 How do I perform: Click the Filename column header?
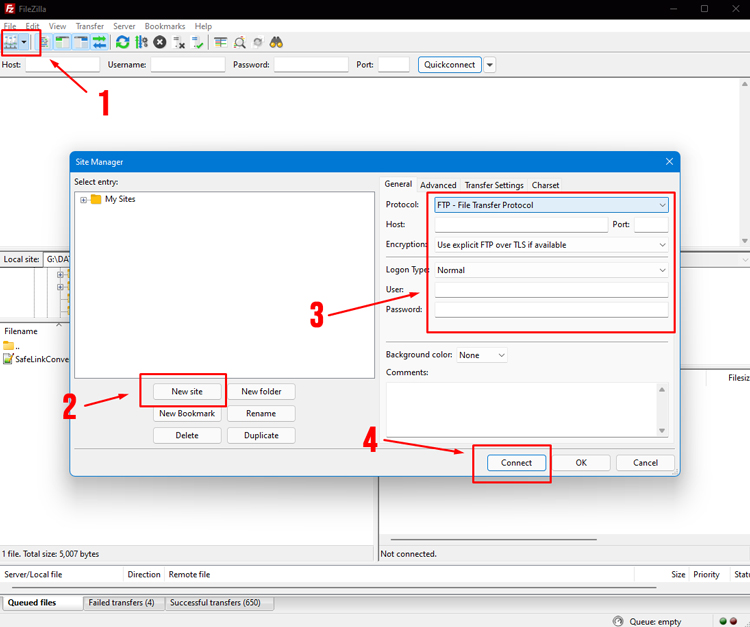(x=21, y=331)
